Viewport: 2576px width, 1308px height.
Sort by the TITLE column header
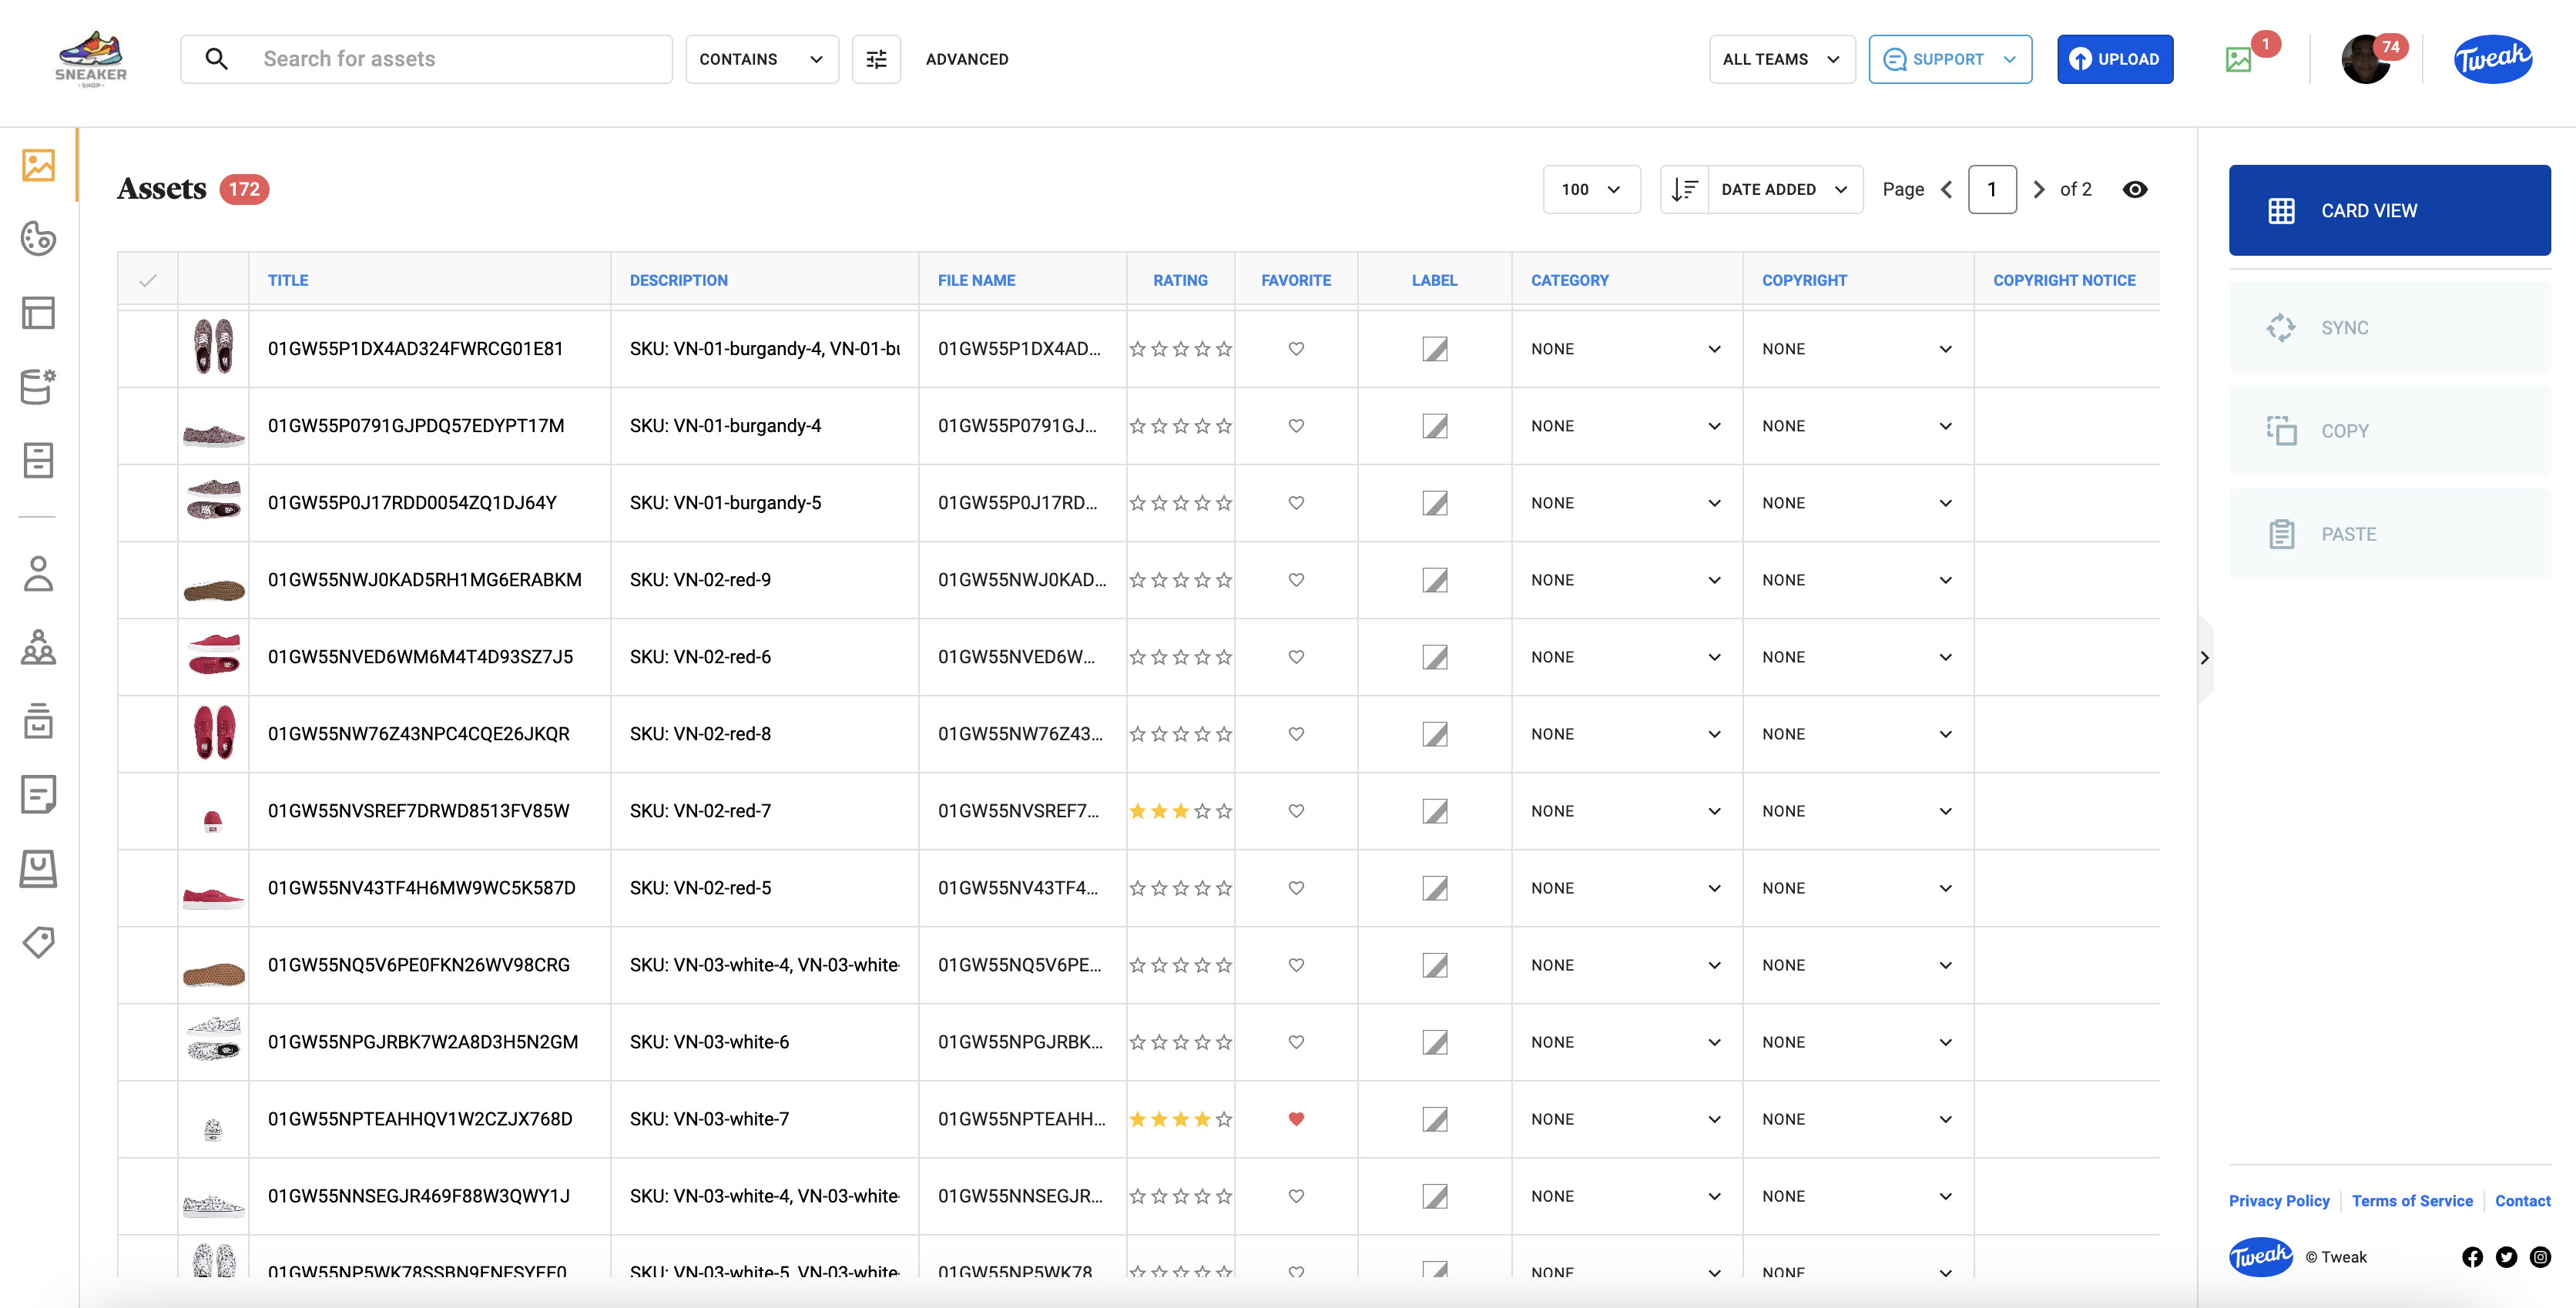pos(288,280)
